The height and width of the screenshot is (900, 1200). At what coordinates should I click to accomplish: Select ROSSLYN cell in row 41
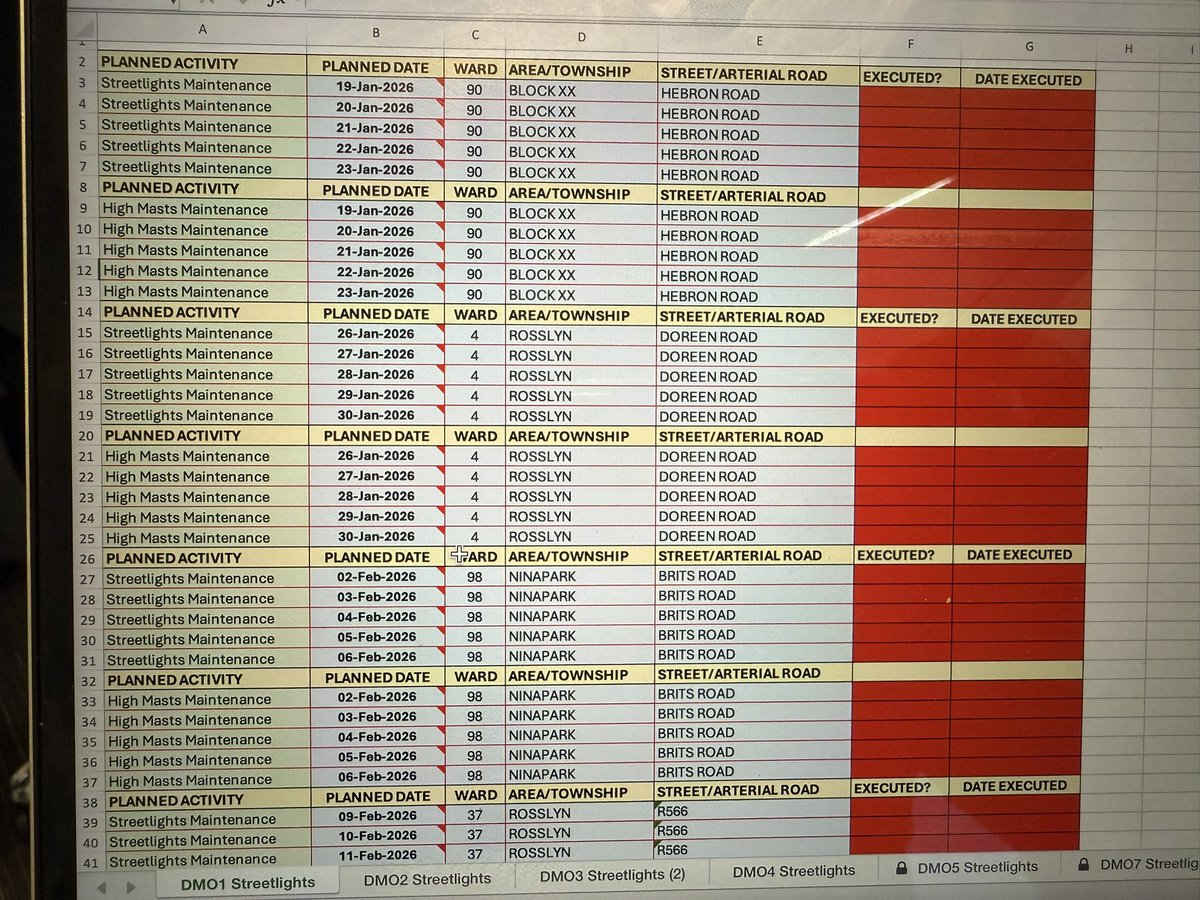point(580,852)
